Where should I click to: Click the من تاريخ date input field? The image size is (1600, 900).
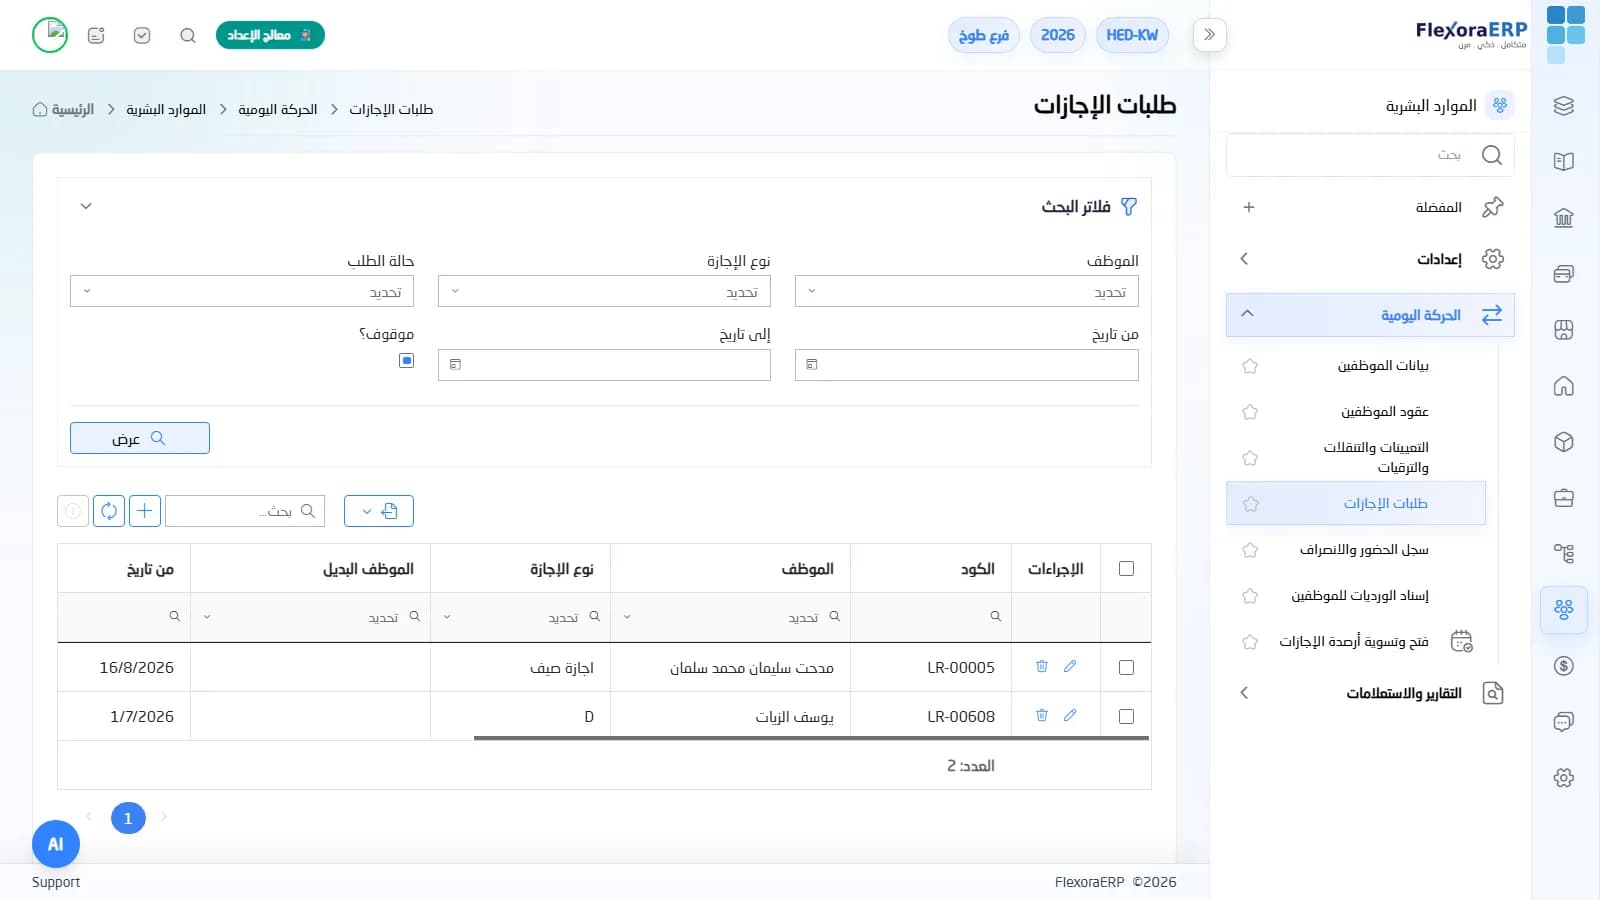[967, 365]
